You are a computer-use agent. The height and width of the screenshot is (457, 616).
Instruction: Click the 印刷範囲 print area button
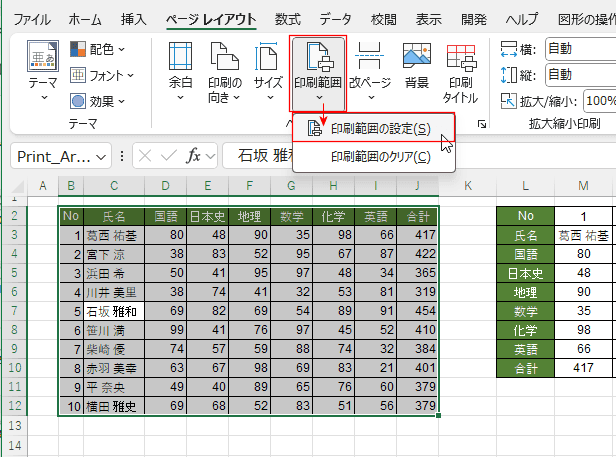[318, 73]
